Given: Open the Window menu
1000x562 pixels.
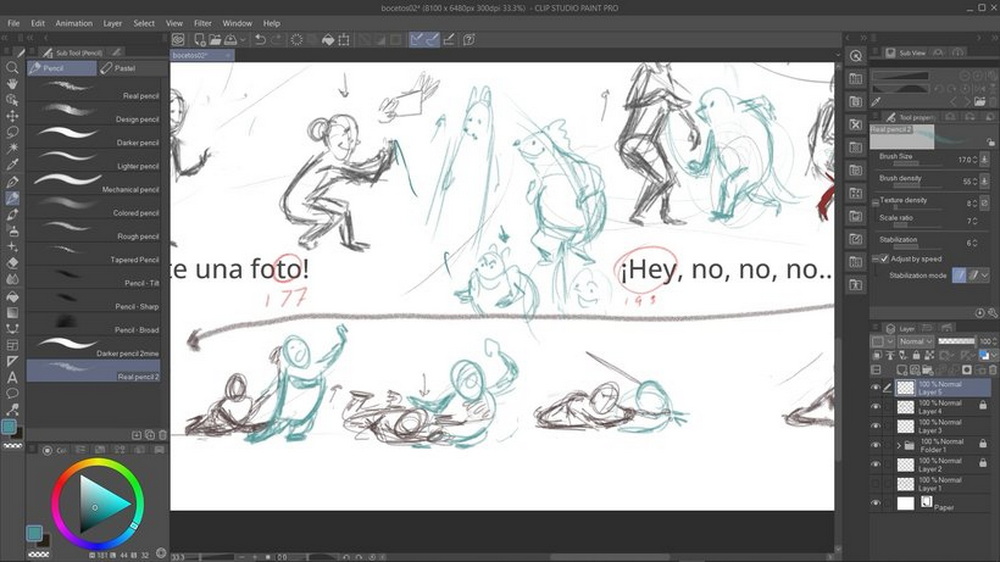Looking at the screenshot, I should point(237,23).
